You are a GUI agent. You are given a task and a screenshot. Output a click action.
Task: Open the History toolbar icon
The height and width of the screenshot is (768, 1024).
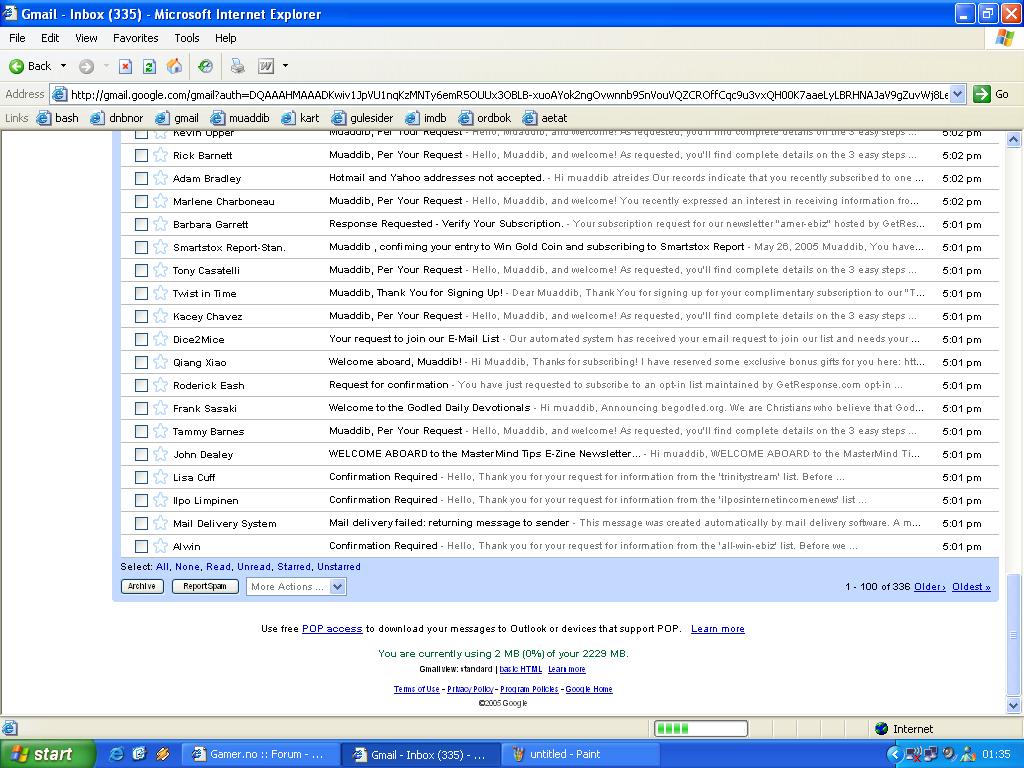coord(205,66)
